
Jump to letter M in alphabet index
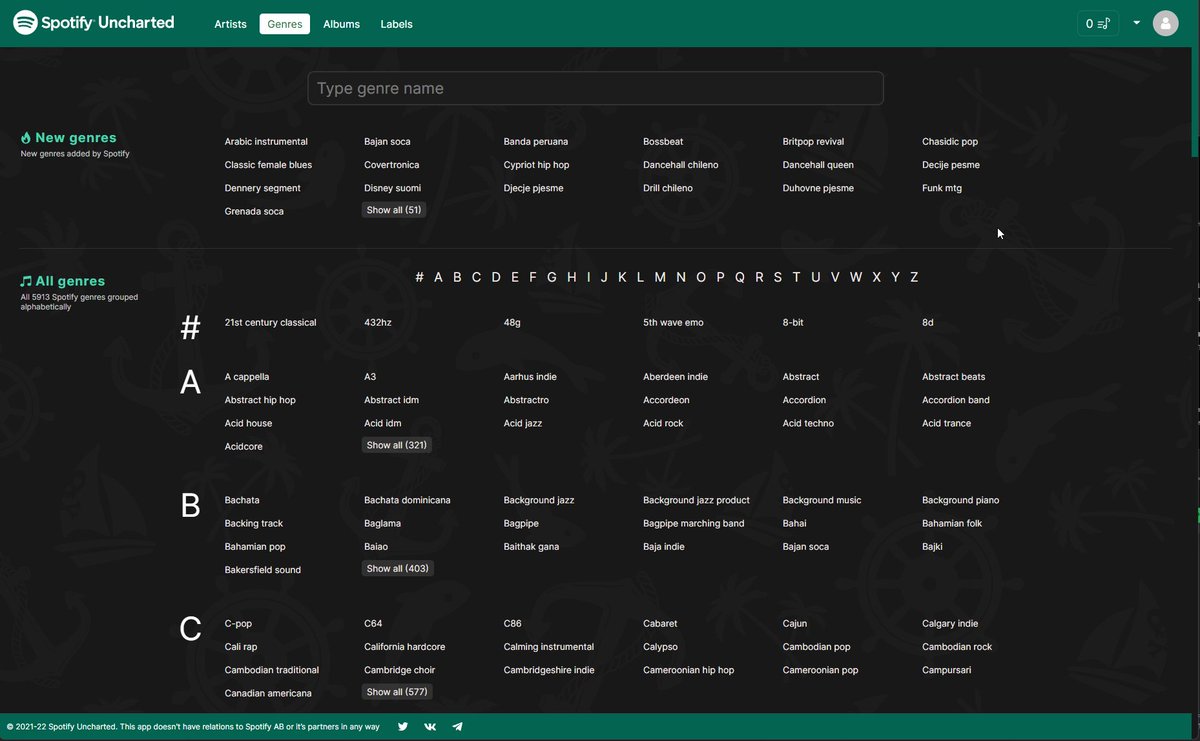[660, 277]
